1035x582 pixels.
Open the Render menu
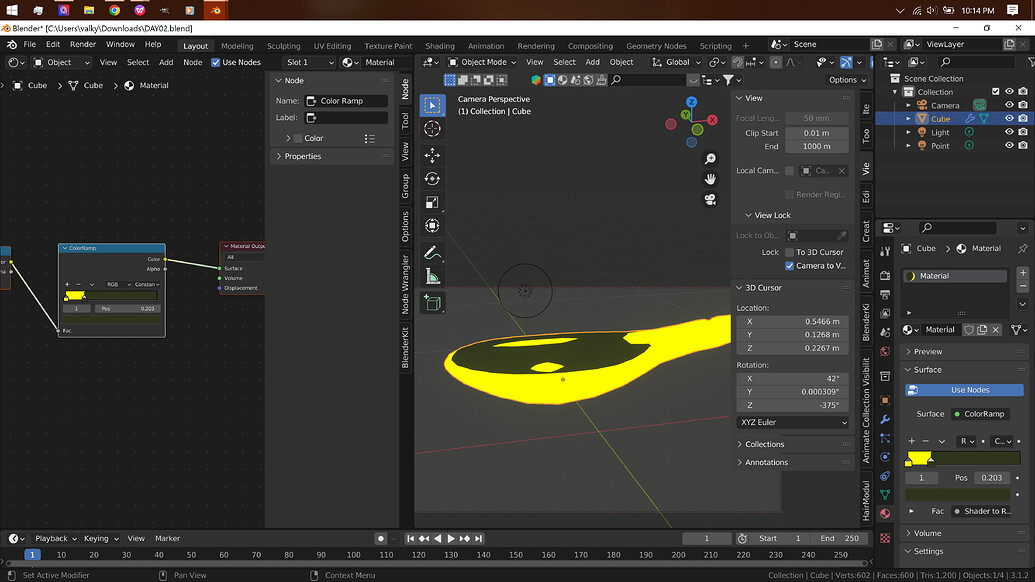point(83,44)
